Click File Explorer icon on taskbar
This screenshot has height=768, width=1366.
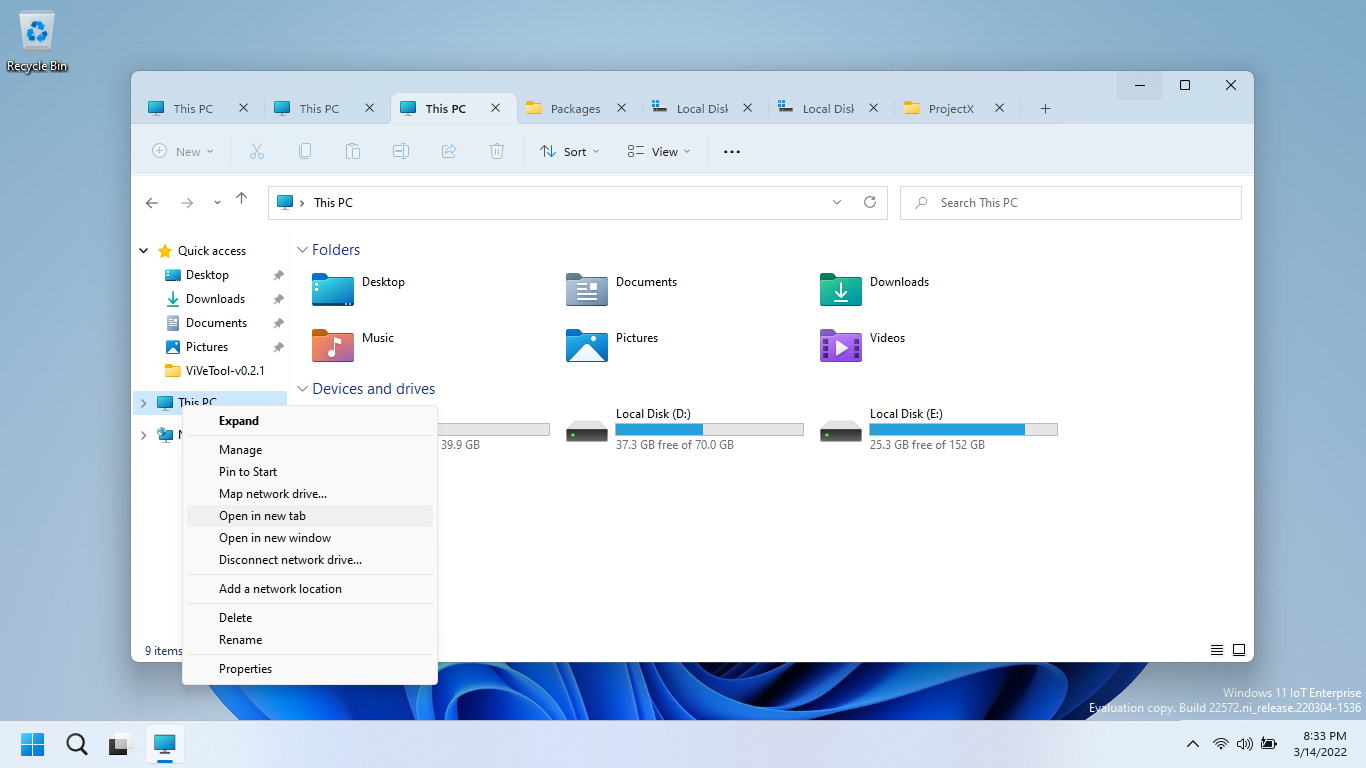click(x=165, y=744)
